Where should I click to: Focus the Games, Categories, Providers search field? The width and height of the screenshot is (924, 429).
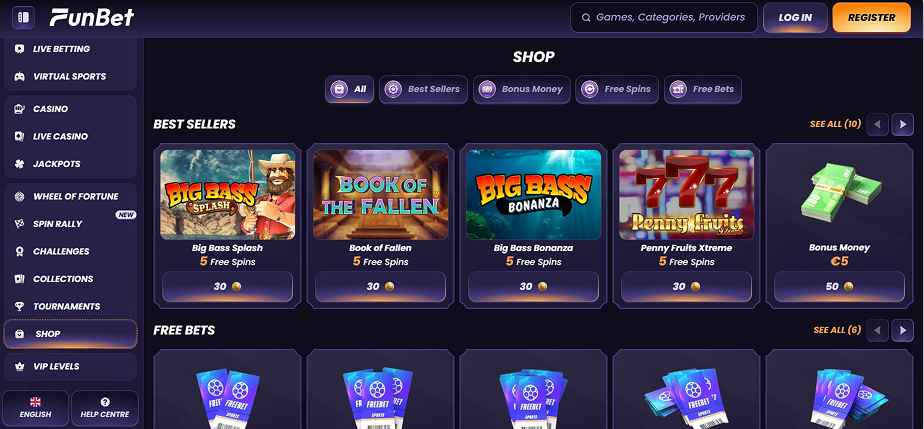pos(664,18)
